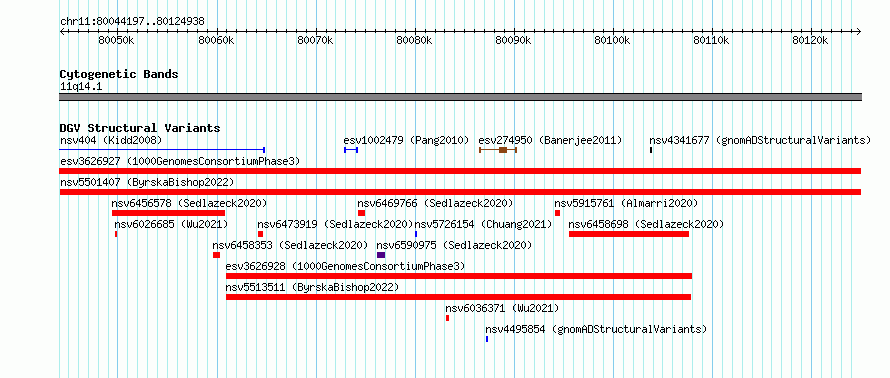Click the brown esv274950 variant glyph

click(498, 150)
